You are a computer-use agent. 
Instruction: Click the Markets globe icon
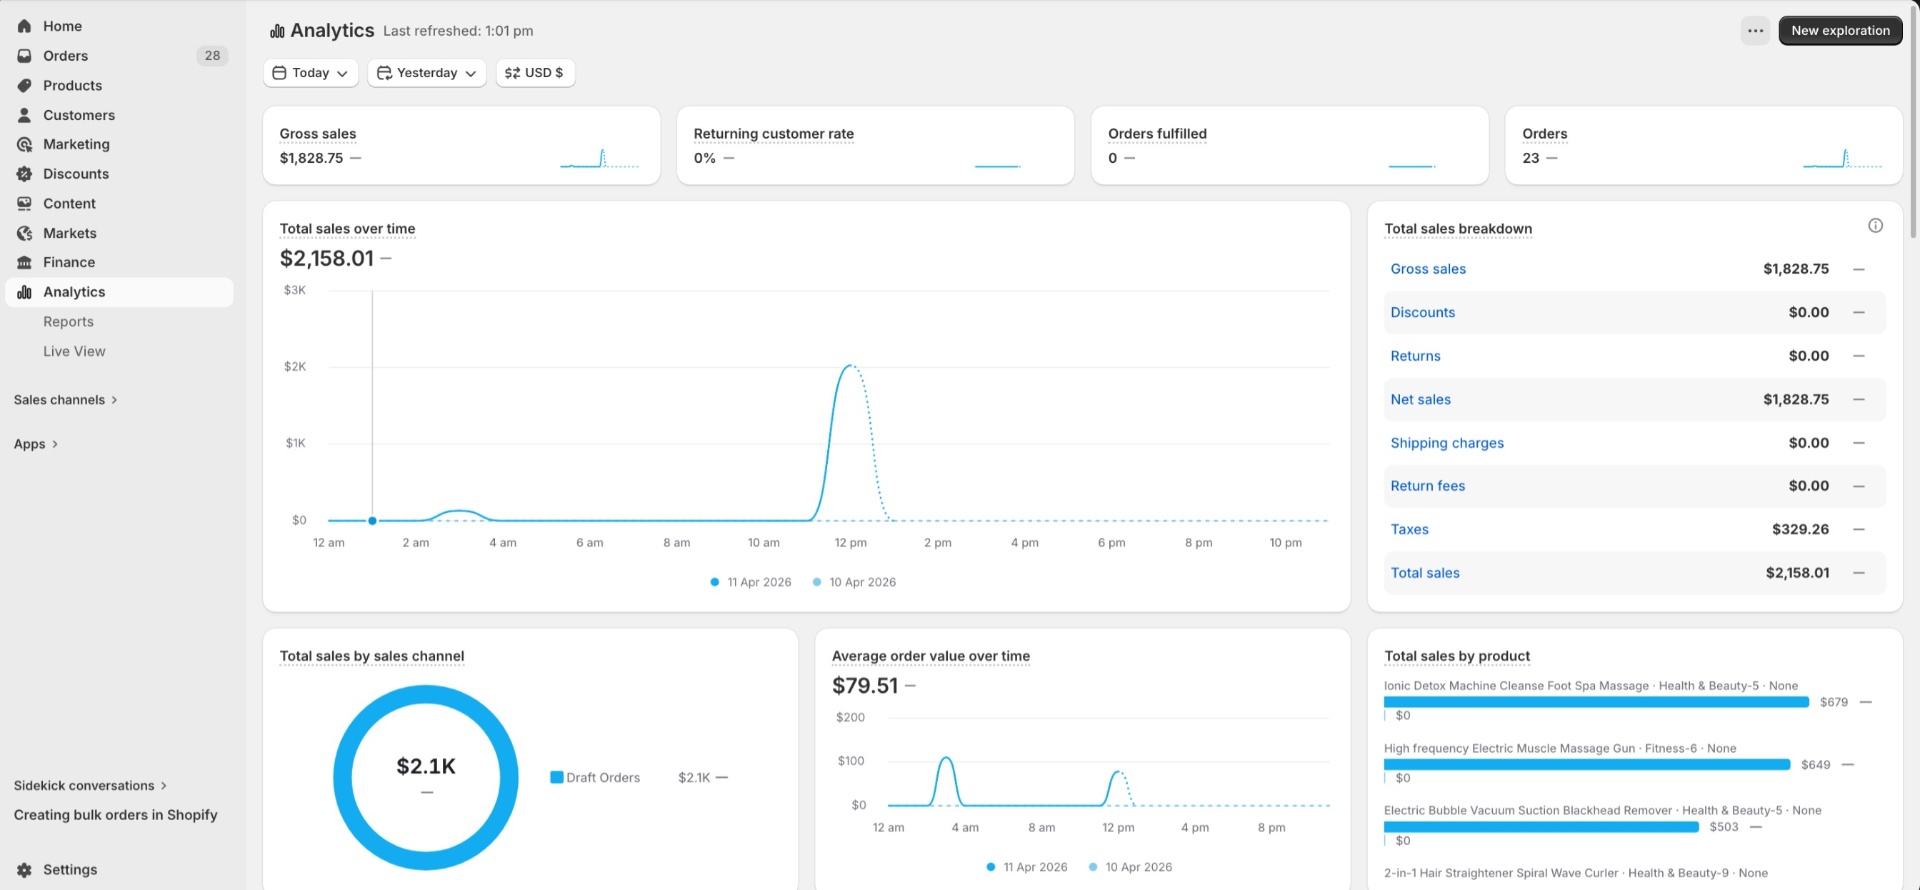(24, 233)
